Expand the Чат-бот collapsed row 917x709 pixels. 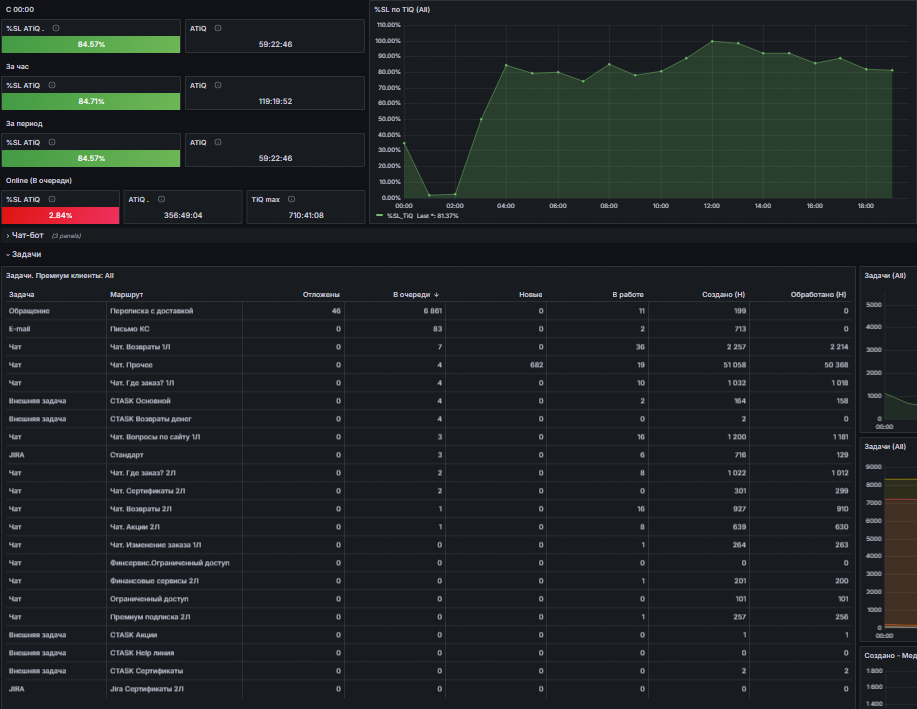tap(25, 235)
